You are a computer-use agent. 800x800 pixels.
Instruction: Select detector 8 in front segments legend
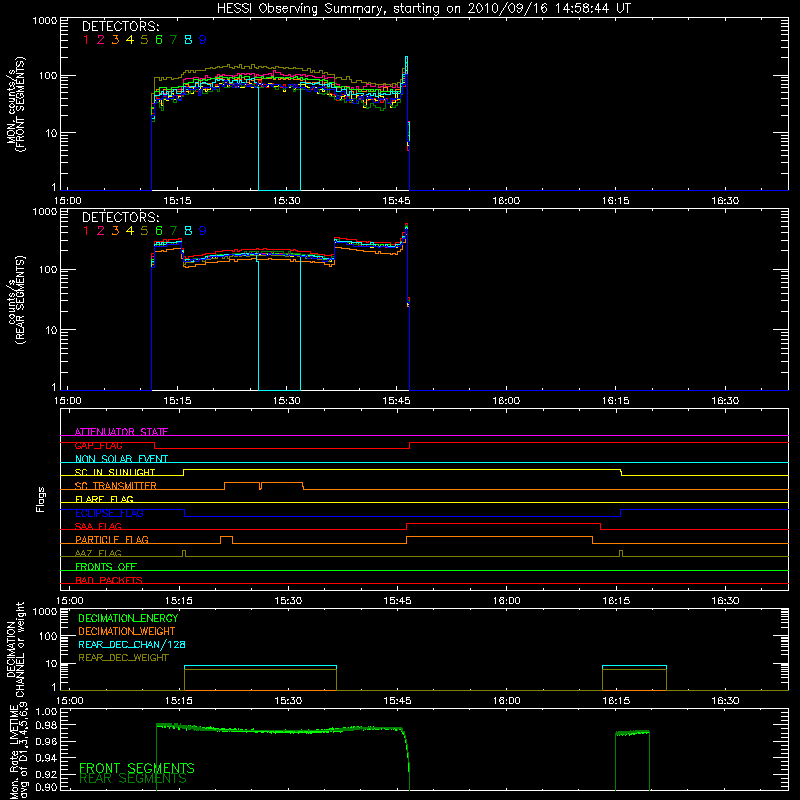point(188,40)
